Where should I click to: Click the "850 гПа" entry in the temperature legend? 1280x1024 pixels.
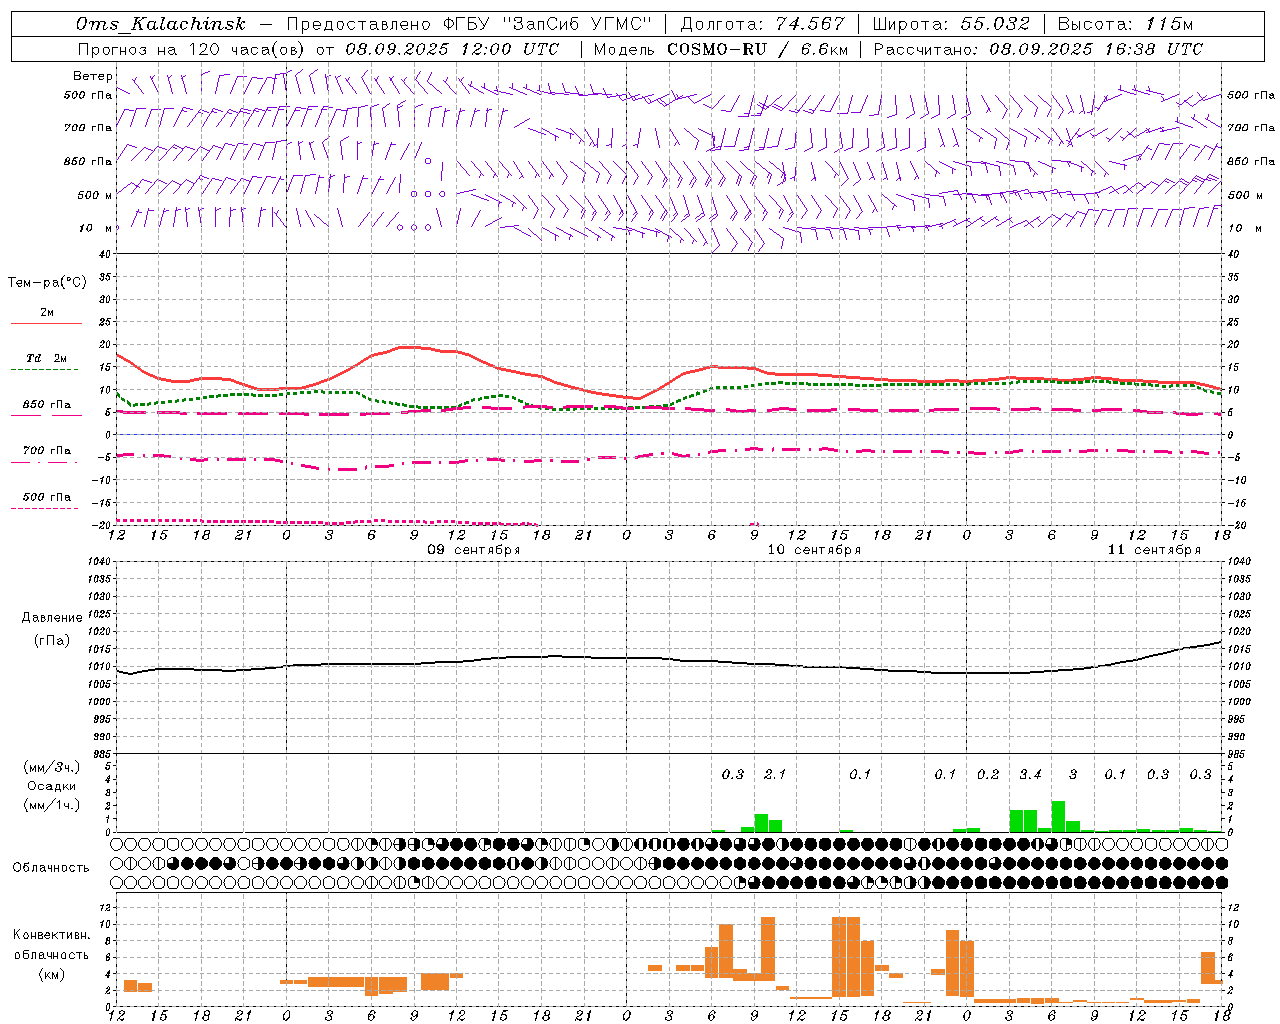click(x=47, y=405)
